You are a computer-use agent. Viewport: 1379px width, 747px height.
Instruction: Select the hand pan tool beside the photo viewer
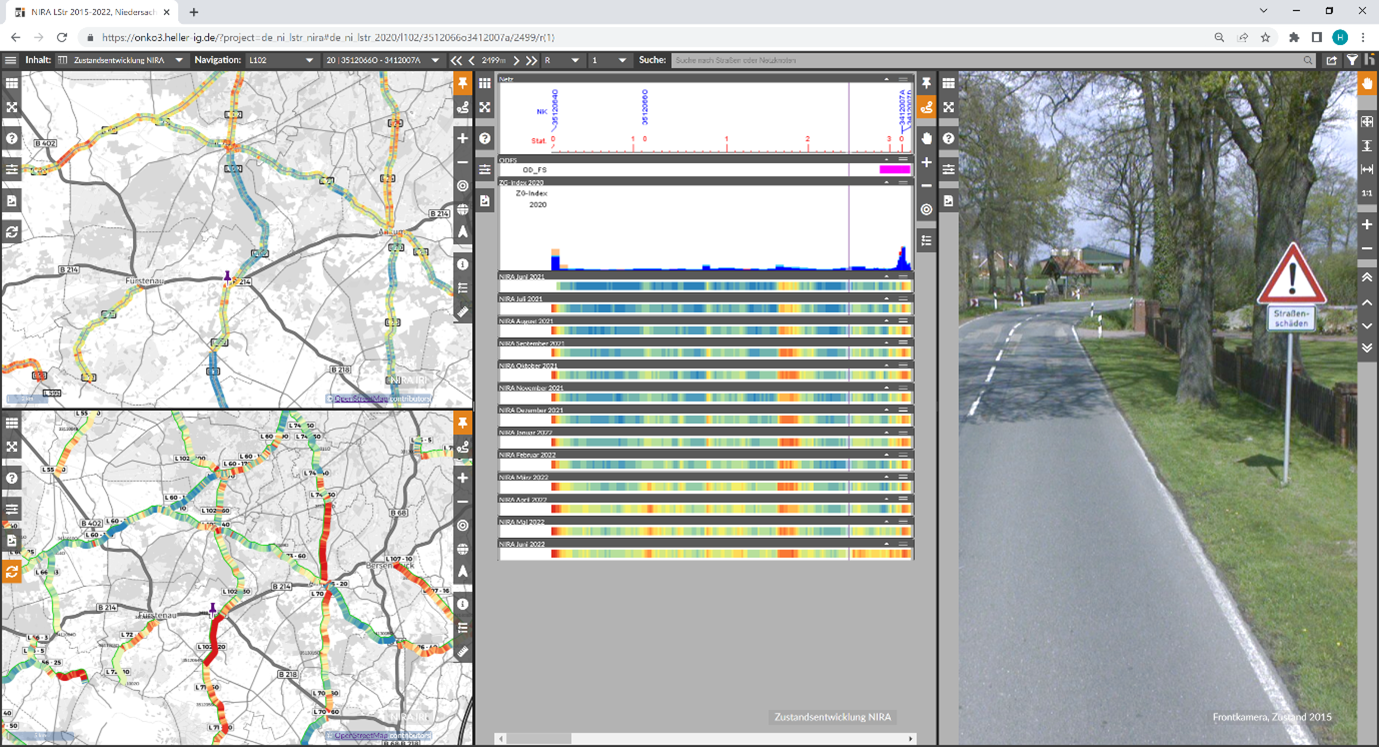[1367, 84]
